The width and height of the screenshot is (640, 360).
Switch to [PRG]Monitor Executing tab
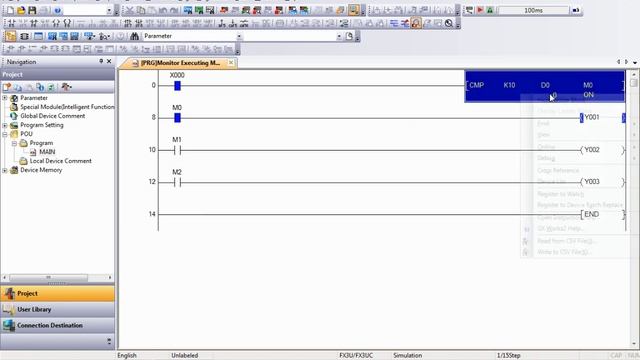[180, 63]
